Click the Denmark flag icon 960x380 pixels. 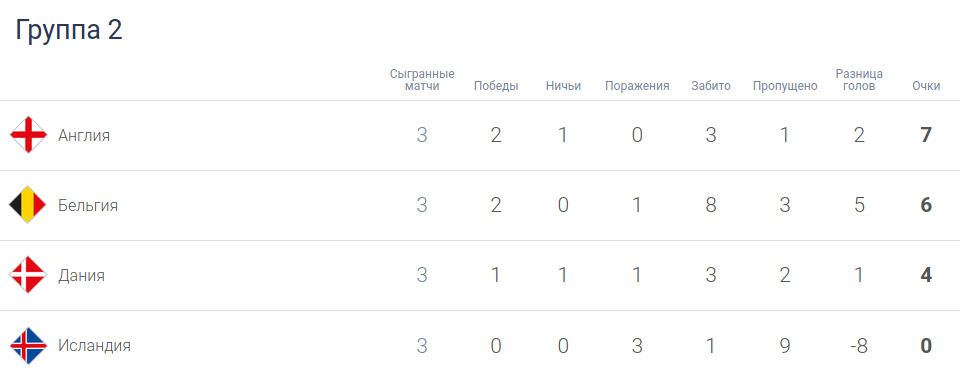(x=28, y=275)
